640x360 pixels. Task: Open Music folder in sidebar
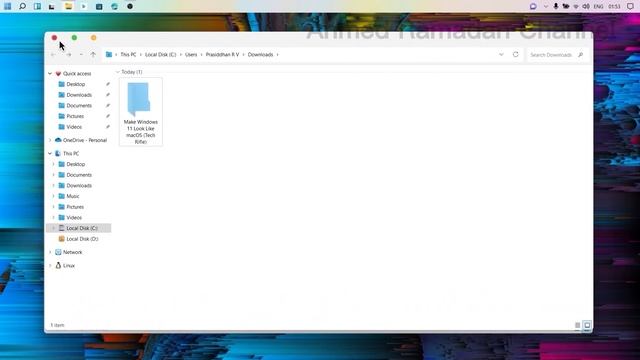coord(73,196)
